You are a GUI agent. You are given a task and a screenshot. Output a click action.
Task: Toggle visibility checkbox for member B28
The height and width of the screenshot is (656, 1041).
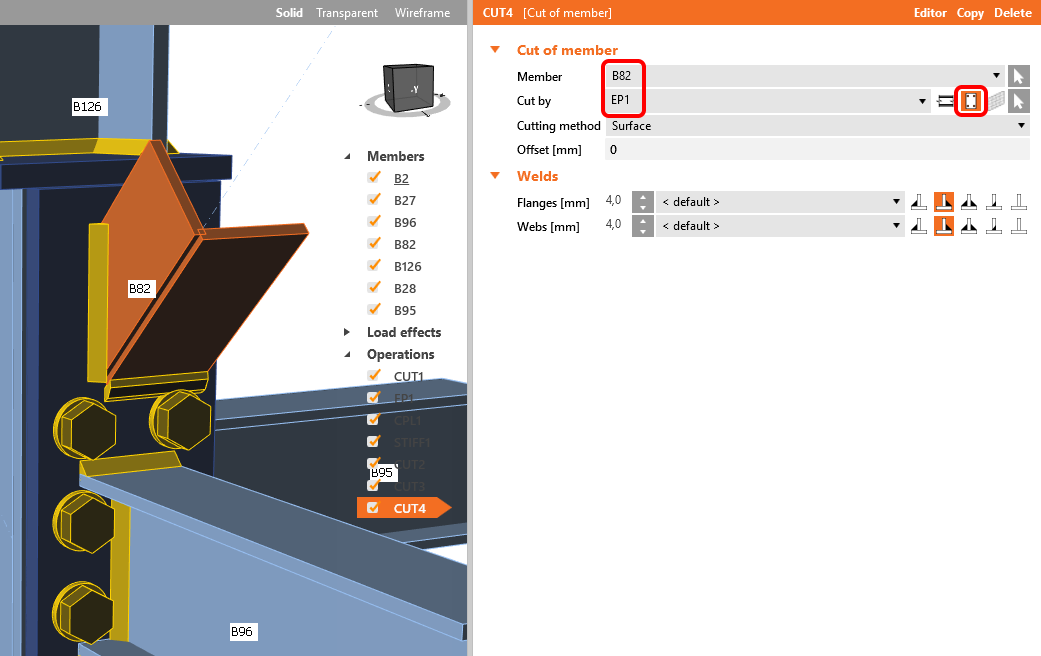point(374,287)
